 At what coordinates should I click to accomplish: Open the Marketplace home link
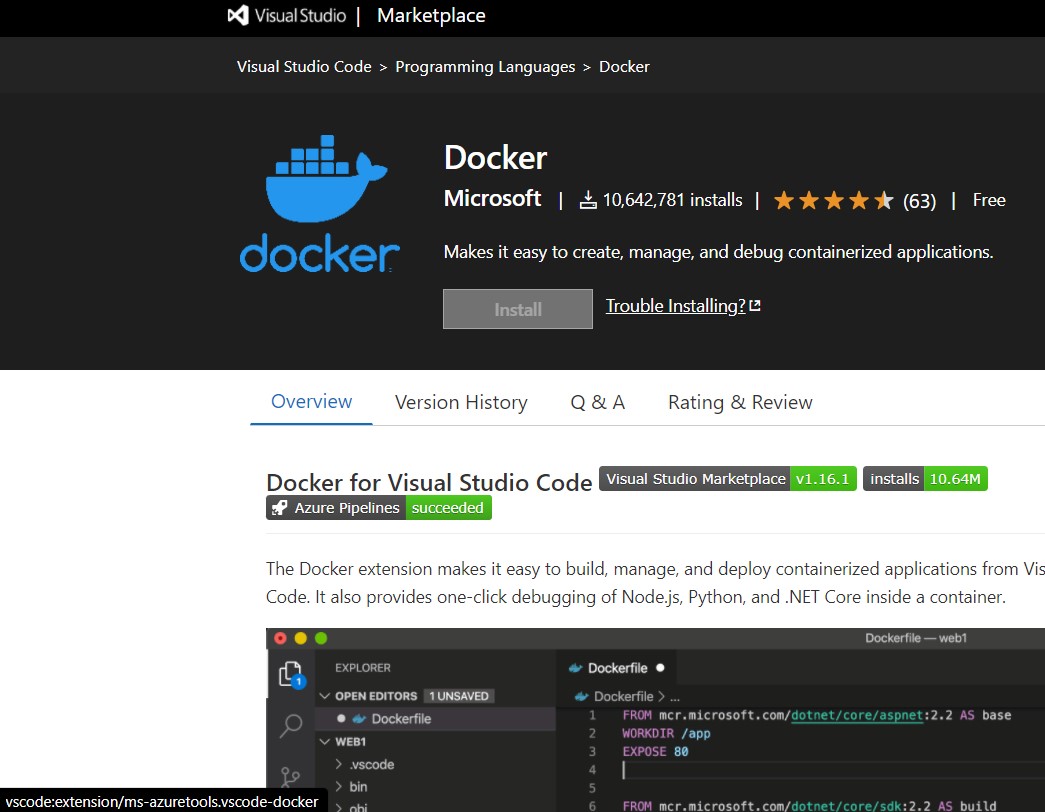click(x=431, y=15)
